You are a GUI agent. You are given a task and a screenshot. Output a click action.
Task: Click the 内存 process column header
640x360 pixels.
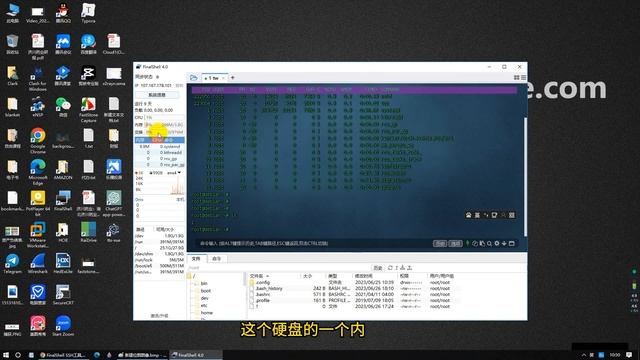[x=140, y=140]
